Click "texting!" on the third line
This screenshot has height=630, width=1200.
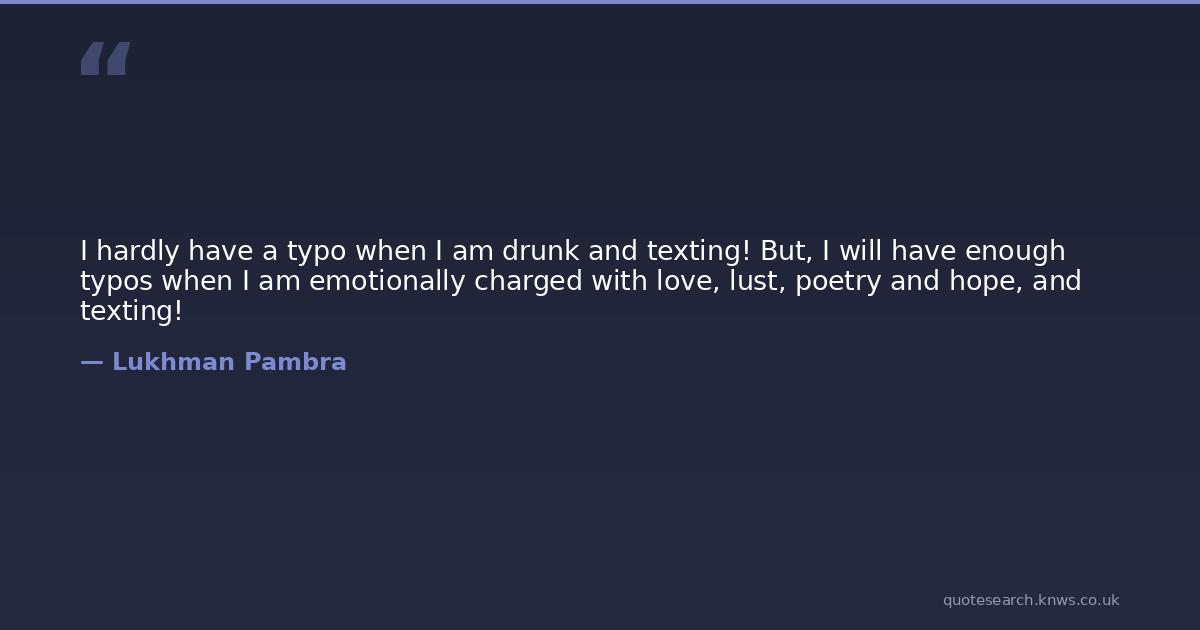[x=131, y=311]
